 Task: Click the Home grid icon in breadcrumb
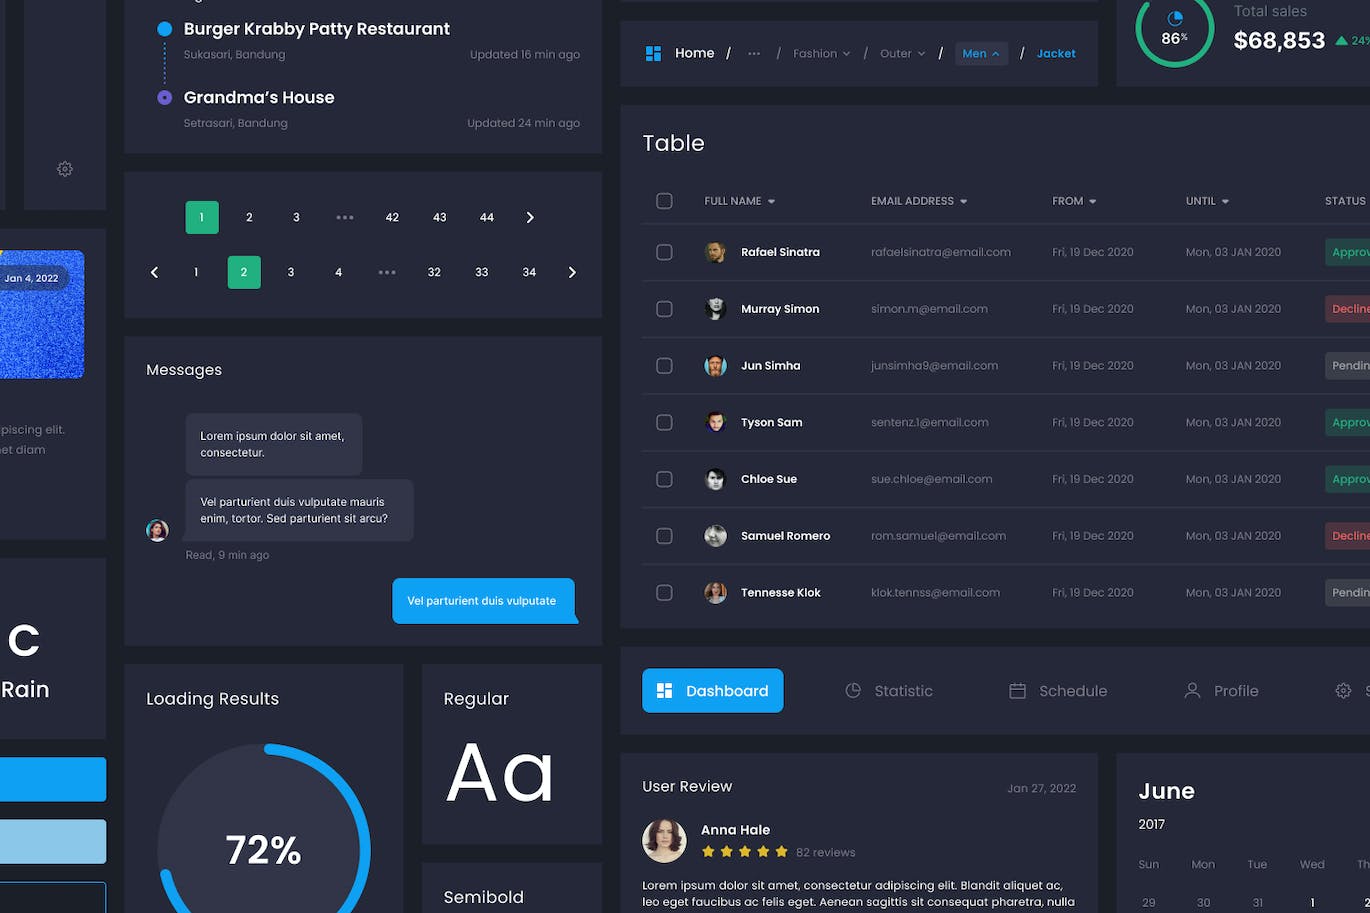pos(653,54)
